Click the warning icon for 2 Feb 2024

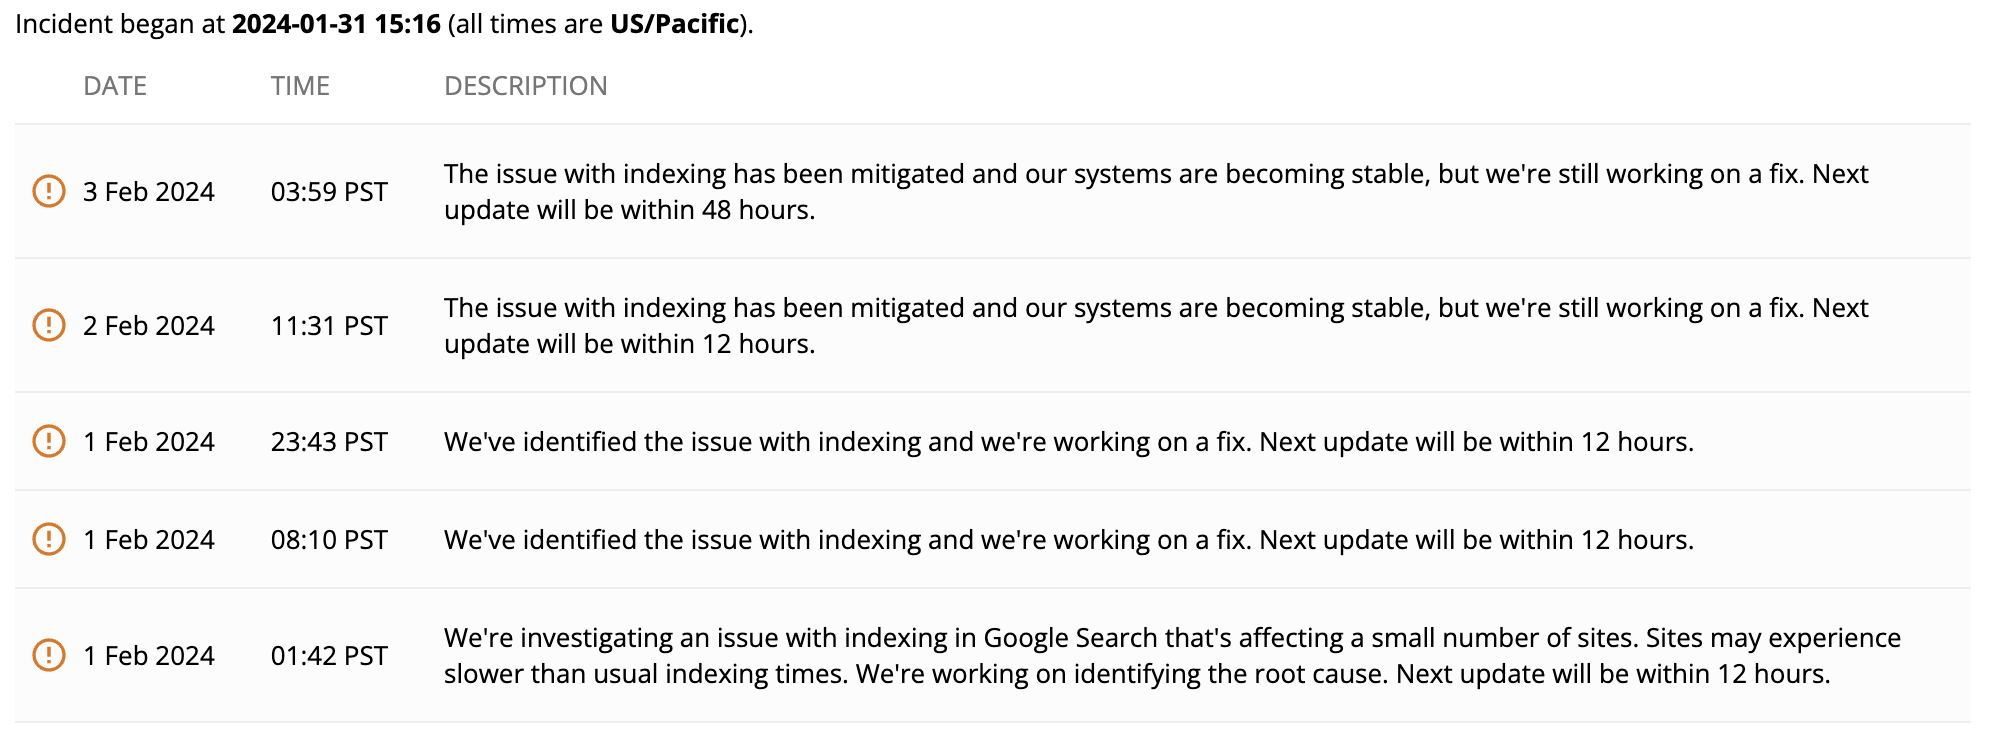pyautogui.click(x=49, y=325)
